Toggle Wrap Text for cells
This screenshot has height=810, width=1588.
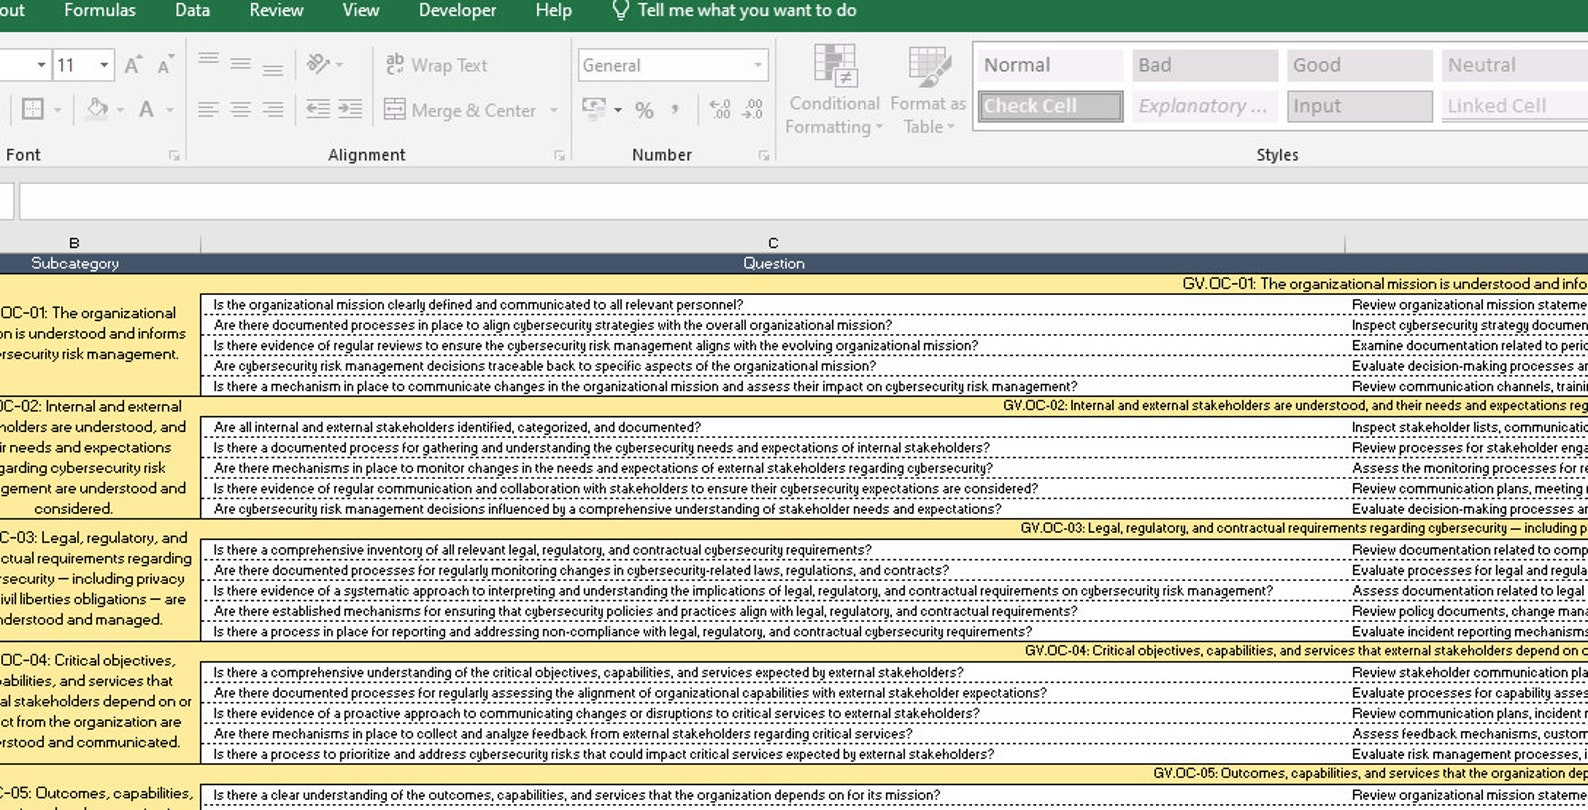[x=437, y=65]
